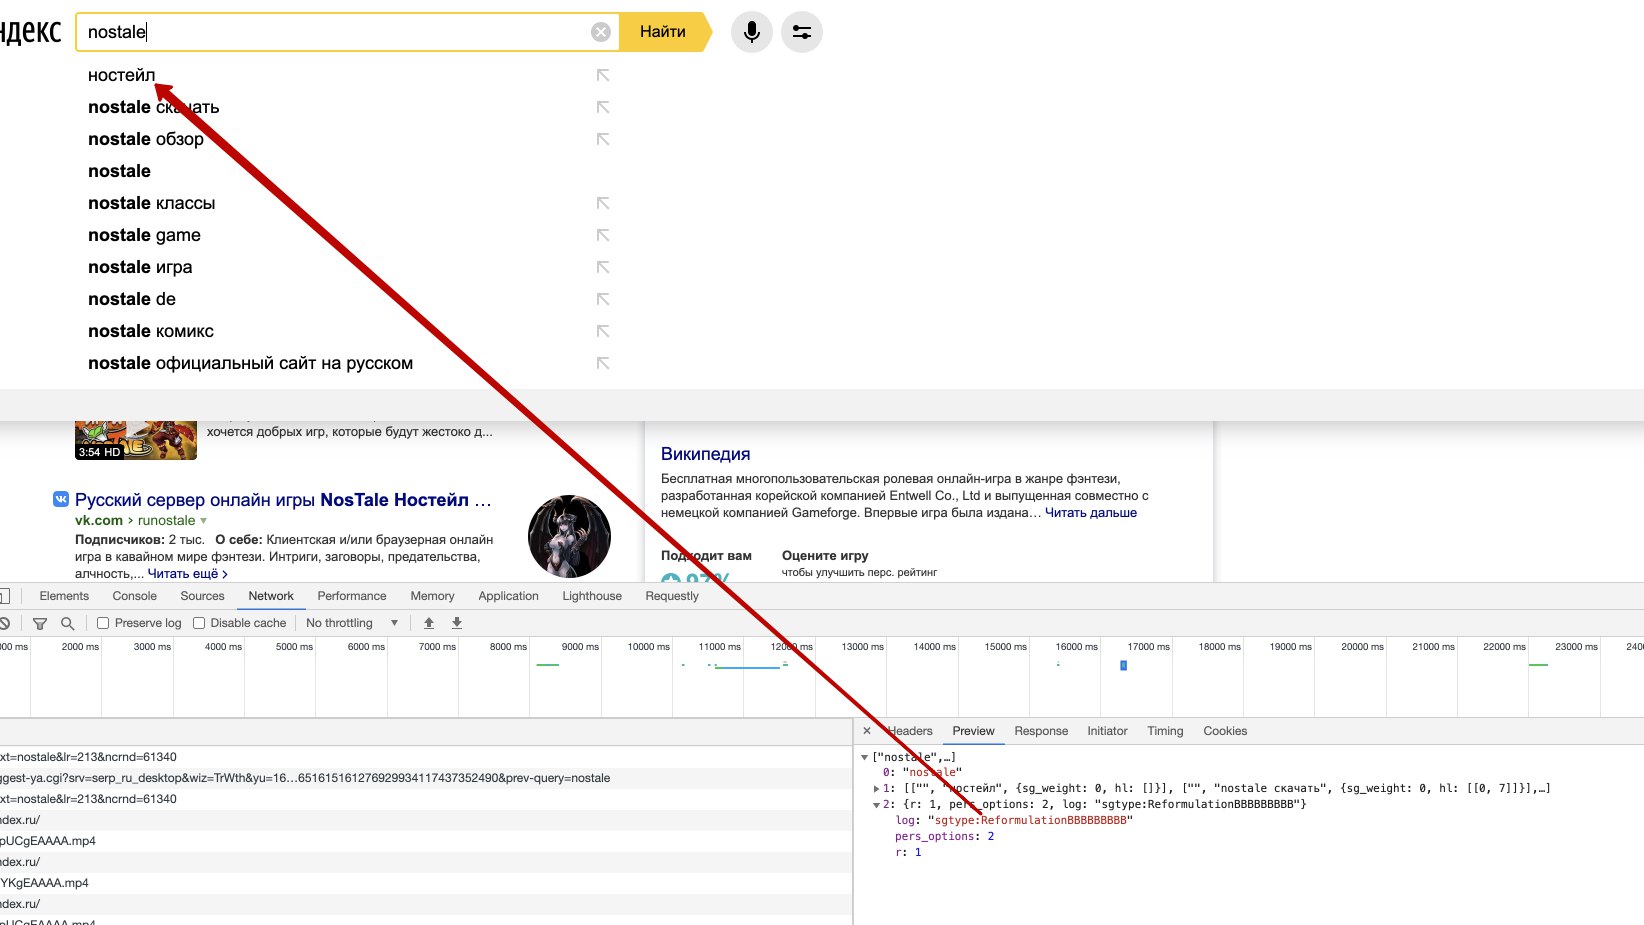The width and height of the screenshot is (1644, 925).
Task: Open the Application DevTools tab
Action: click(x=508, y=596)
